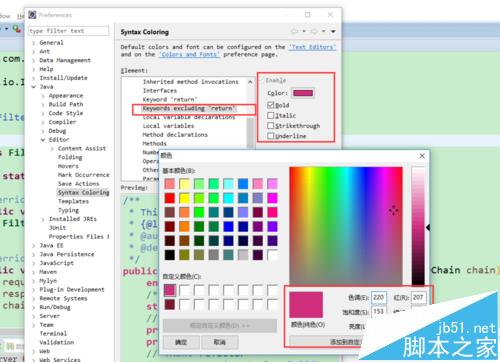Expand the Maven node
The image size is (500, 362).
[x=34, y=272]
